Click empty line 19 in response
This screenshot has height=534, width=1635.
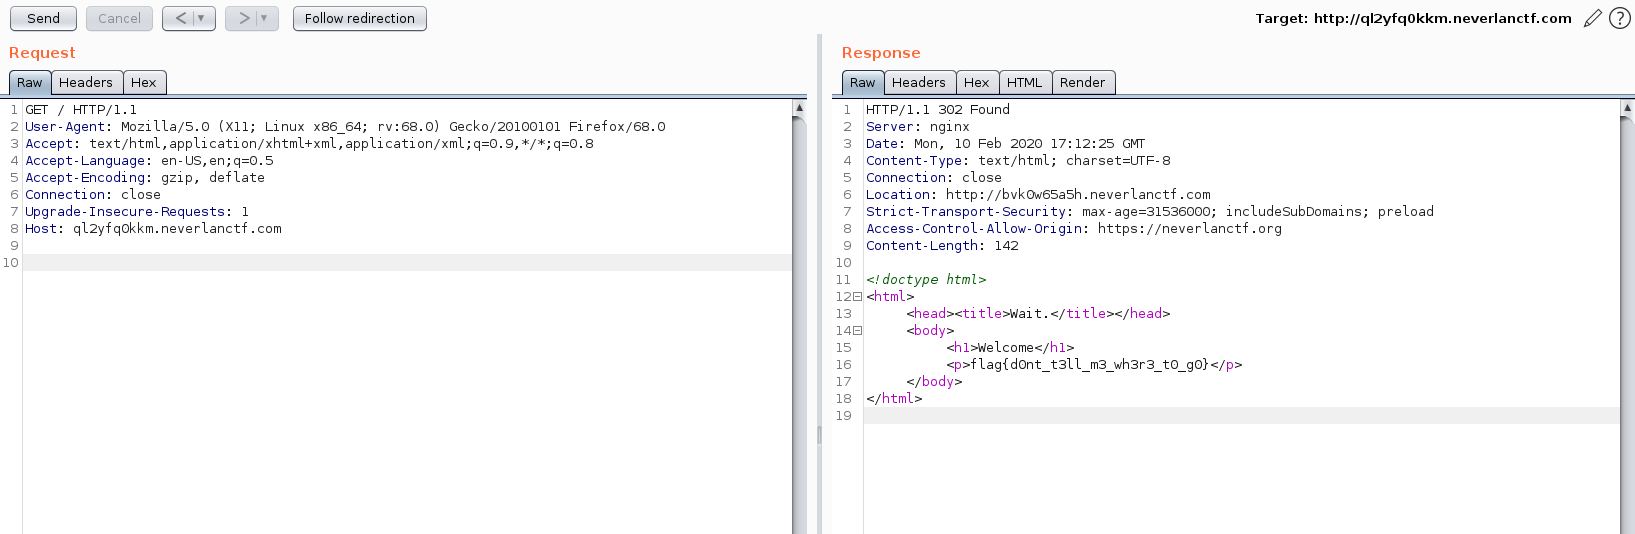1241,416
